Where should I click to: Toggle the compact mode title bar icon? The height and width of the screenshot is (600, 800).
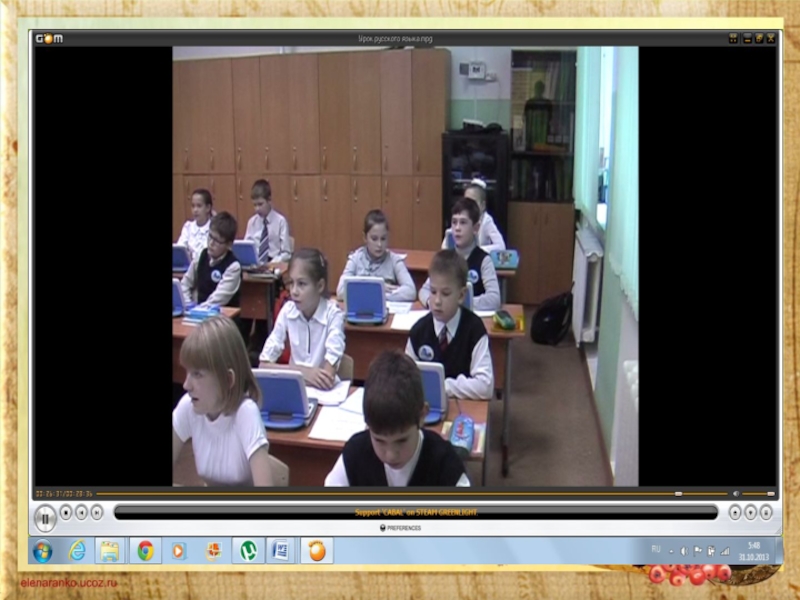[x=733, y=38]
